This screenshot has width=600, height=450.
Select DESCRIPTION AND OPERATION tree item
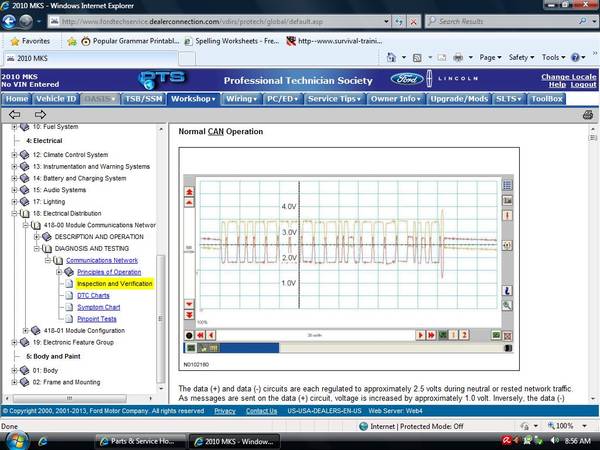point(99,237)
